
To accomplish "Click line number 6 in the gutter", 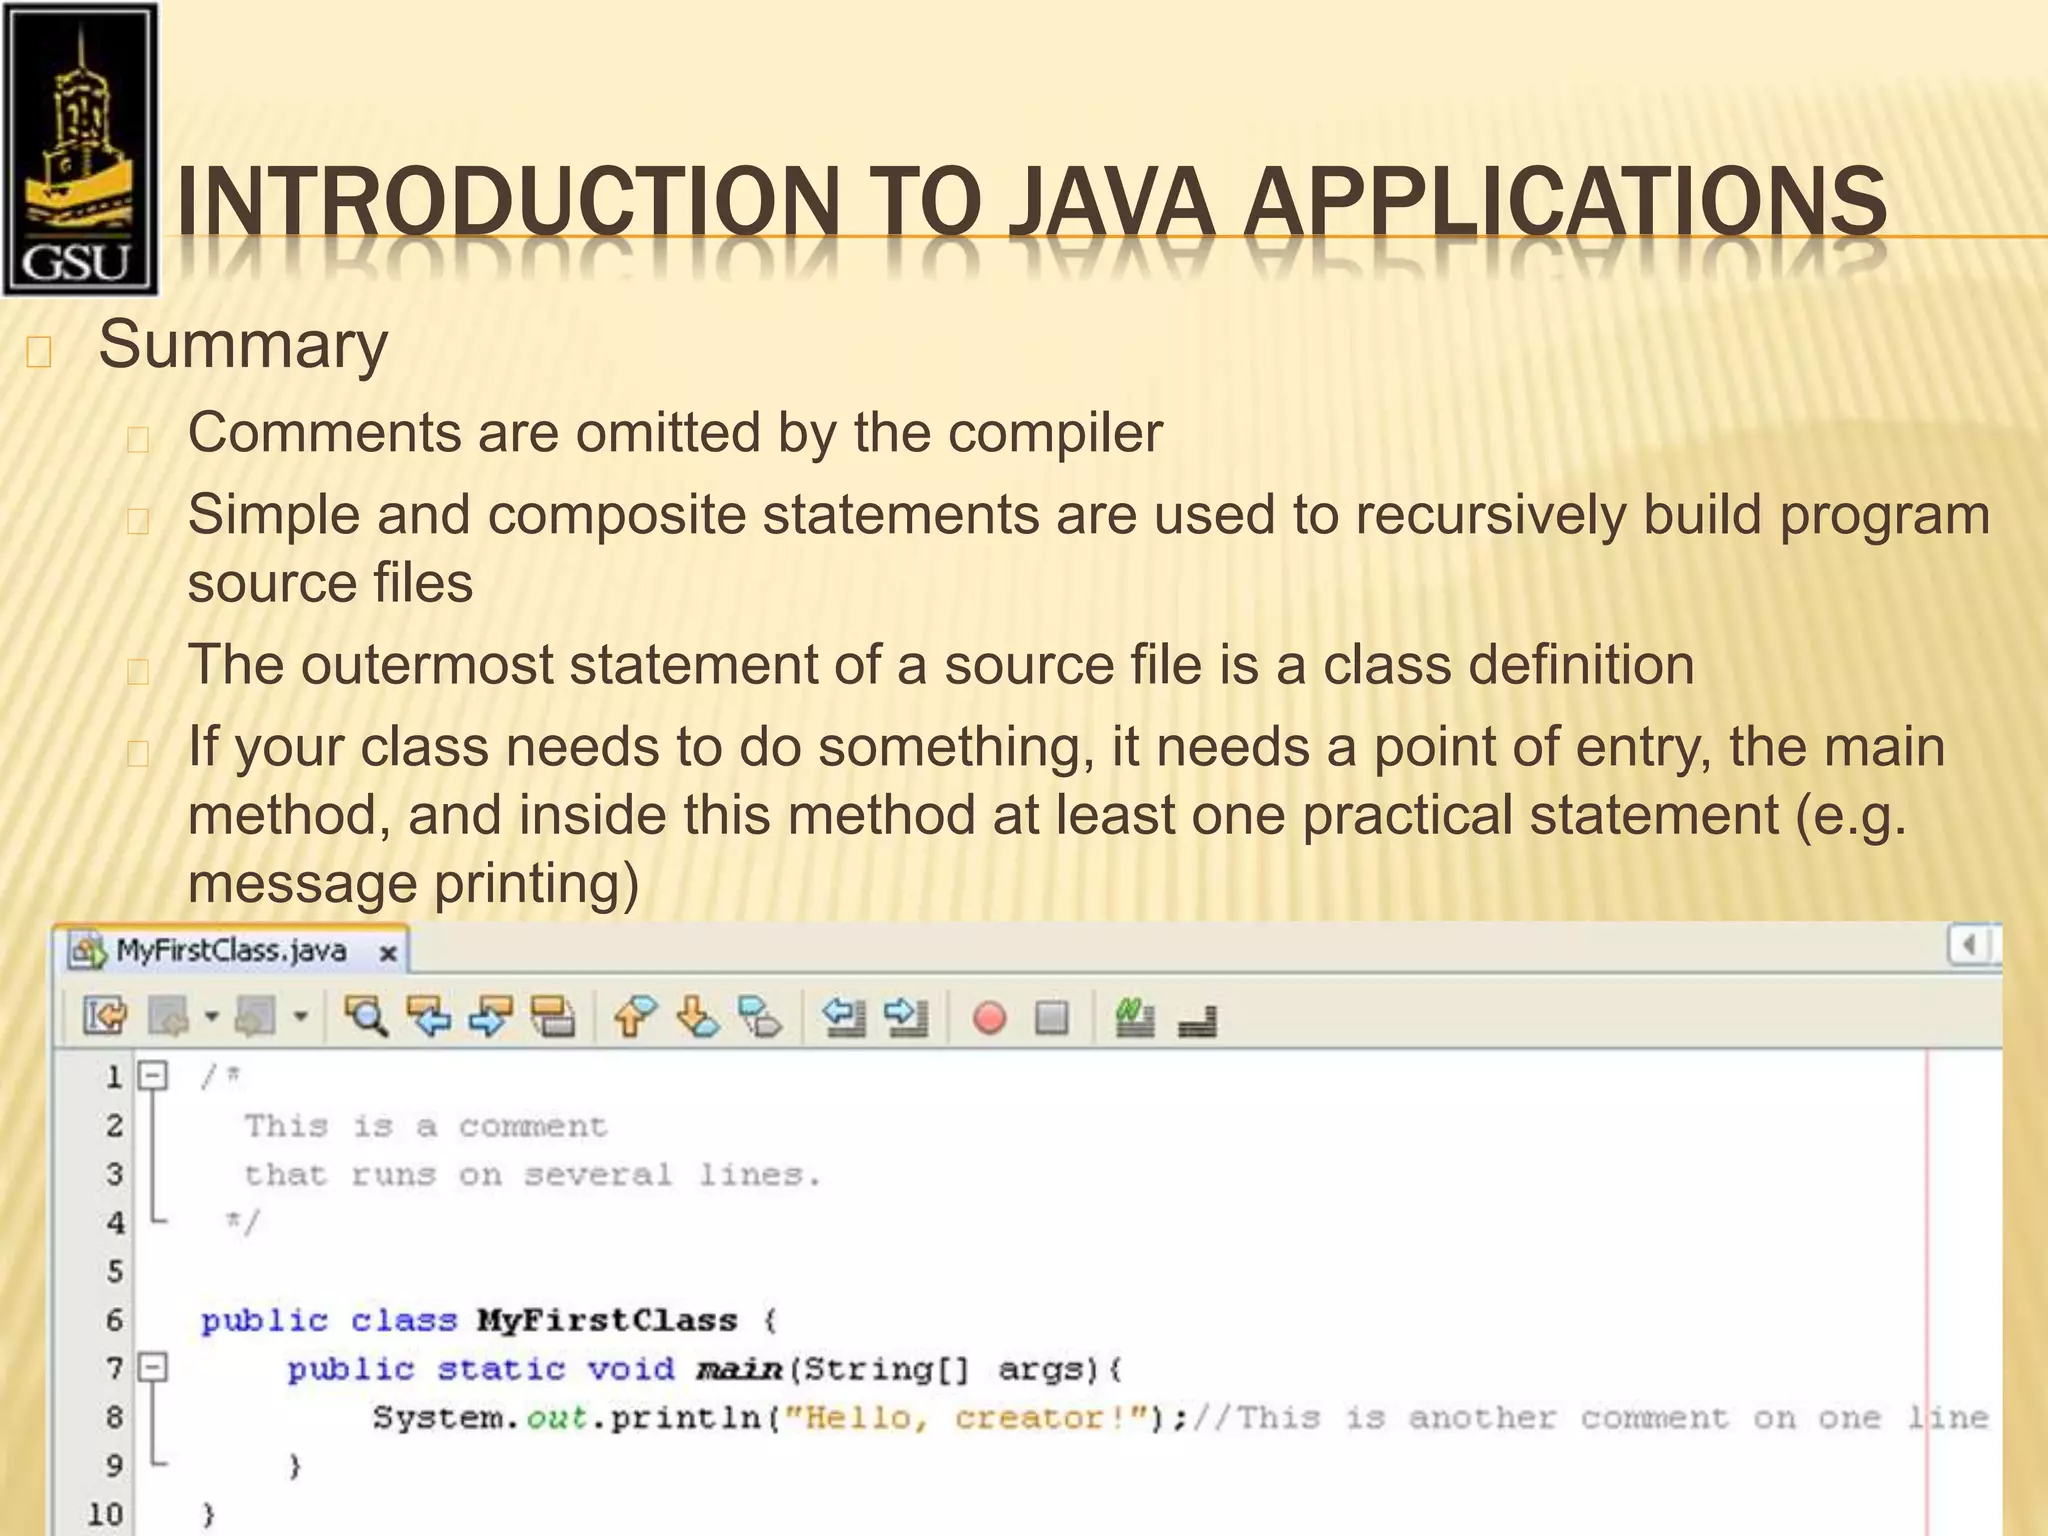I will pyautogui.click(x=115, y=1320).
